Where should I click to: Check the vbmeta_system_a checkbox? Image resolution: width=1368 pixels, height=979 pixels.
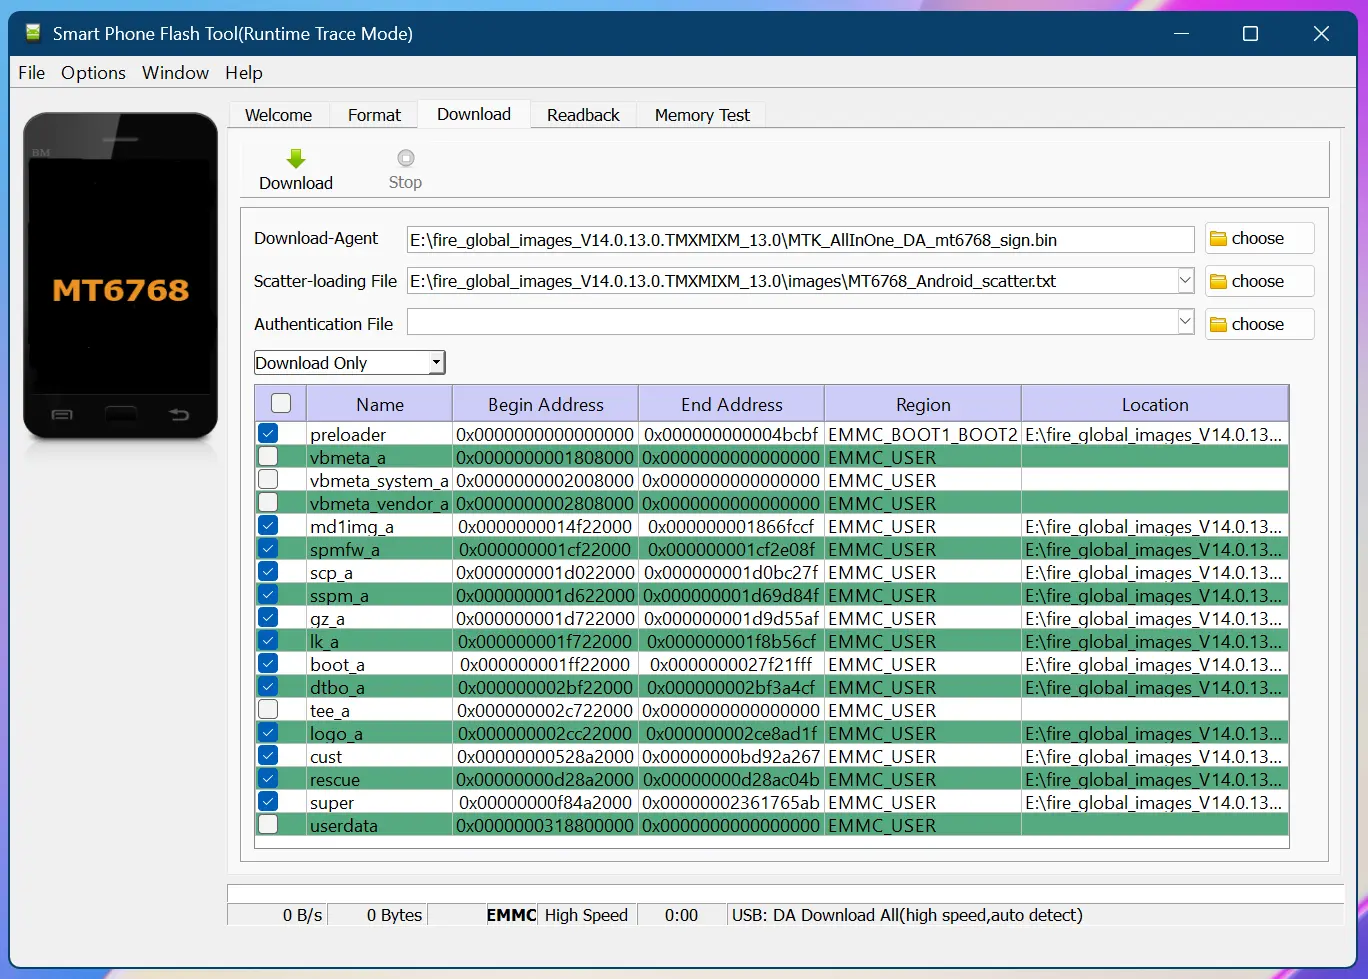[268, 479]
